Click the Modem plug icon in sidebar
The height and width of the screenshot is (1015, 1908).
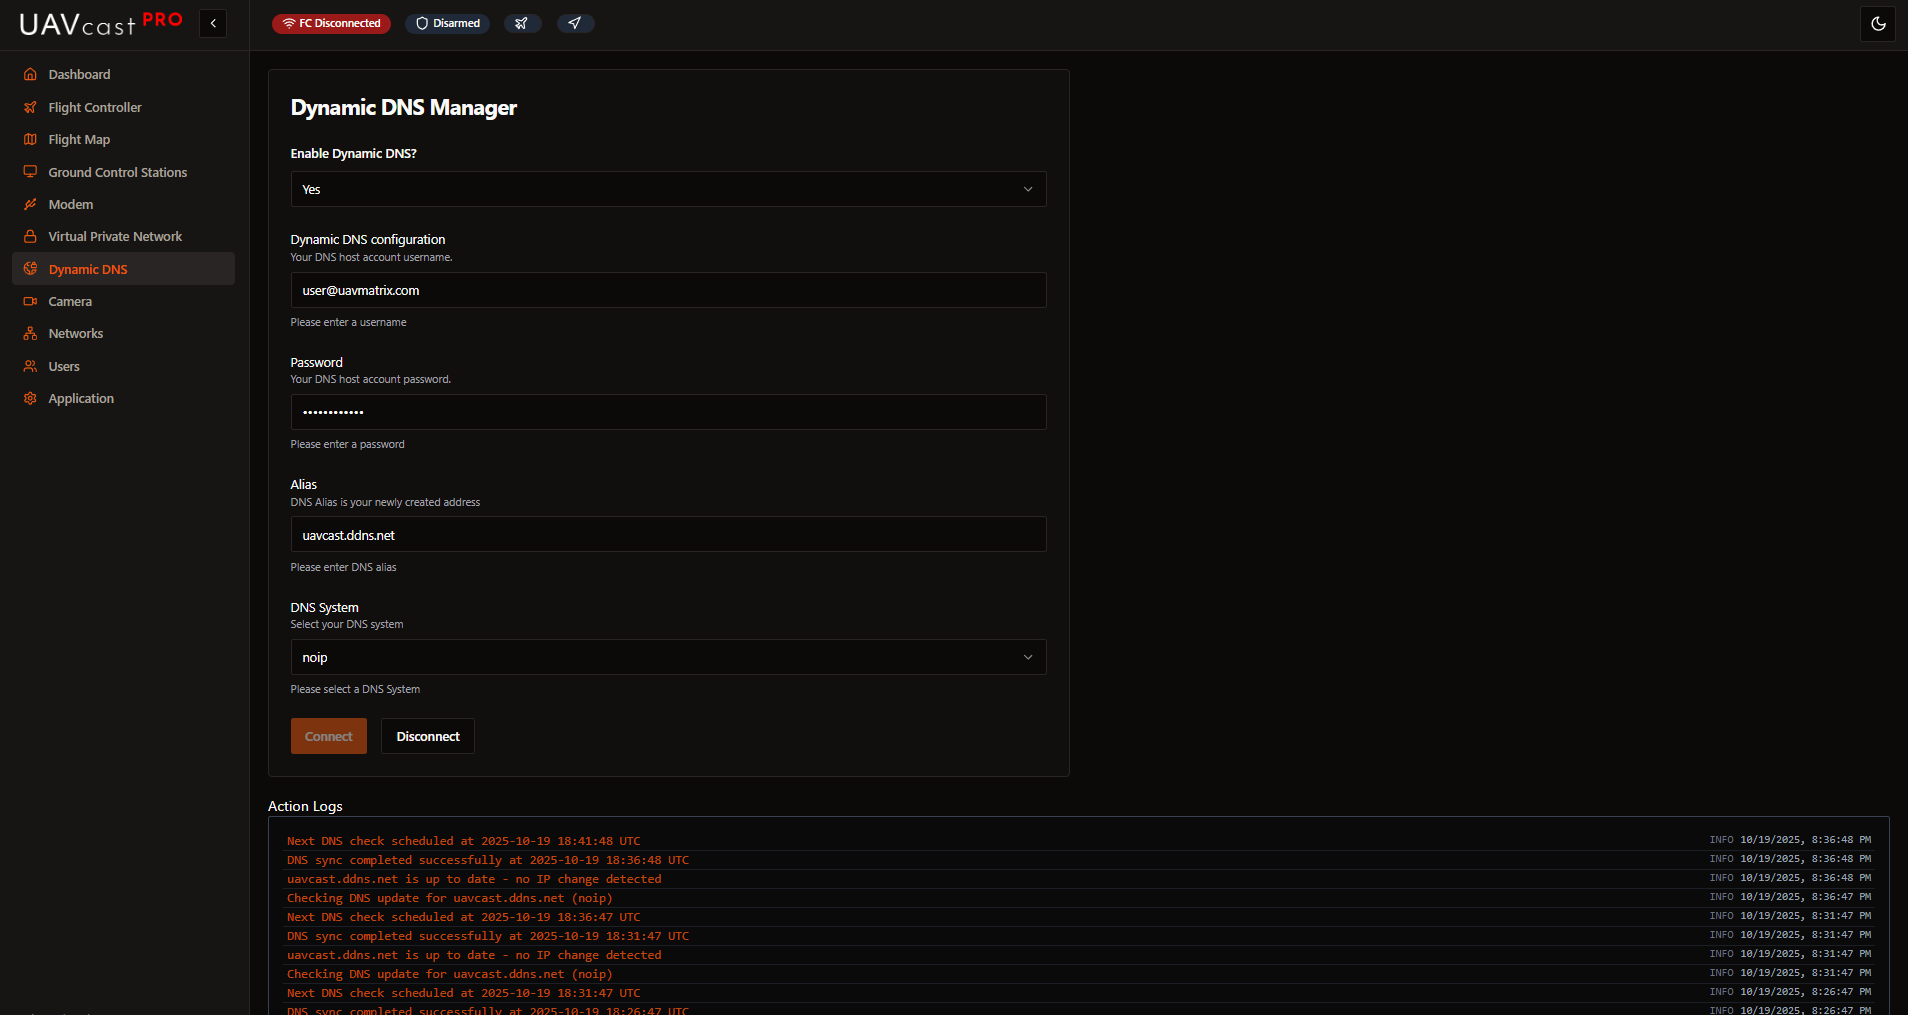[30, 204]
